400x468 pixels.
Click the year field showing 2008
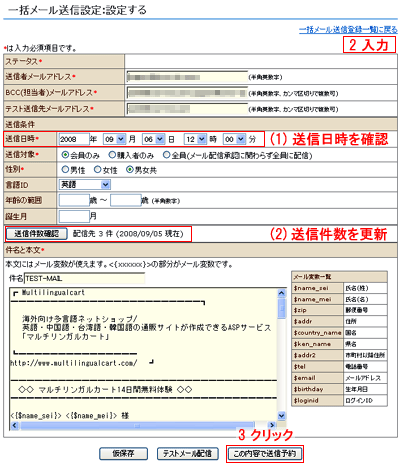[x=74, y=139]
